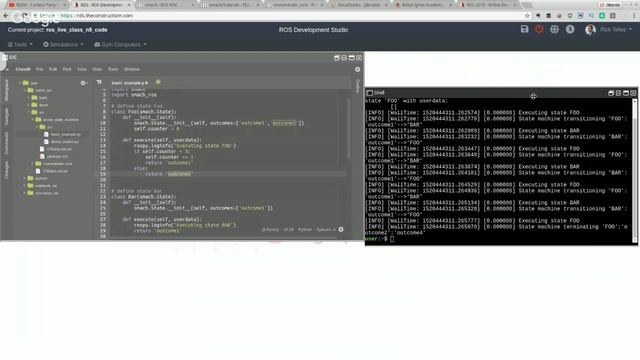Viewport: 640px width, 360px height.
Task: Click the IDE preferences gear icon
Action: click(358, 69)
